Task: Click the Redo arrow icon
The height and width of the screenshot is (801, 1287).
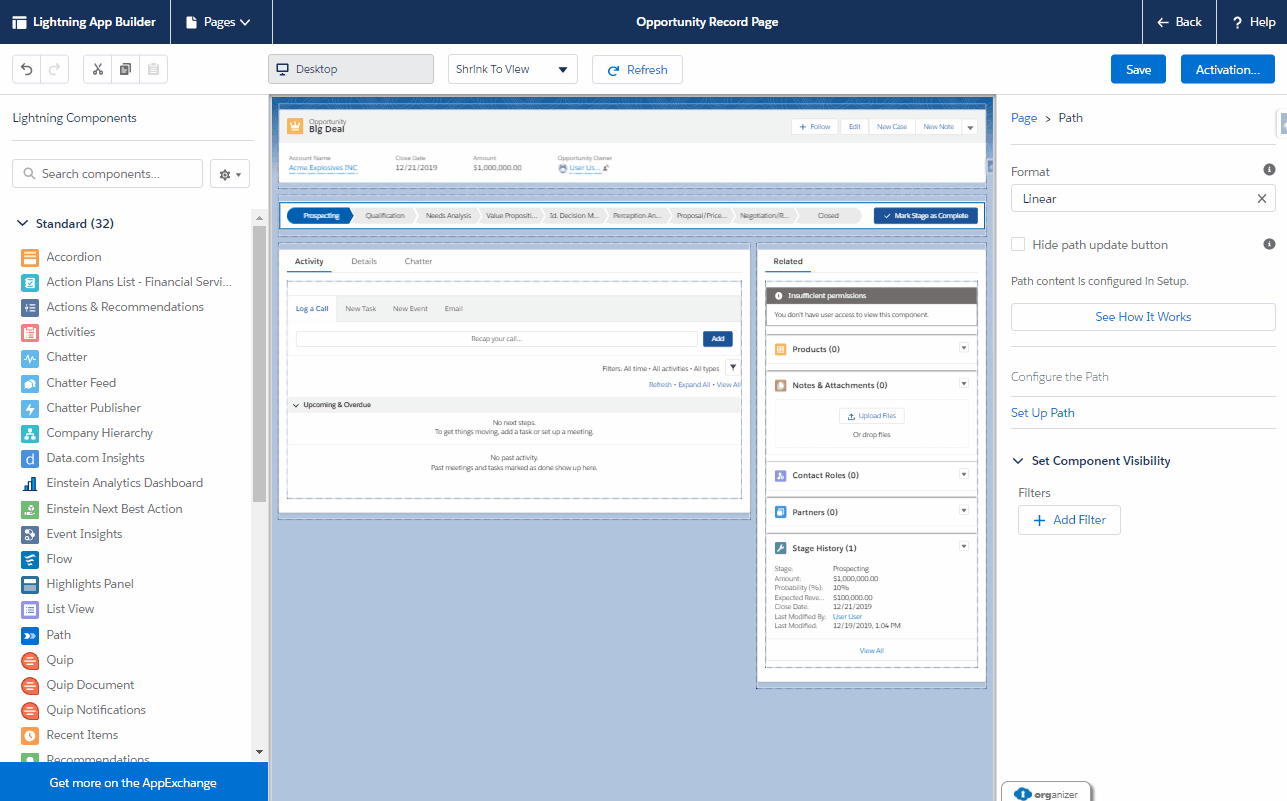Action: [x=54, y=69]
